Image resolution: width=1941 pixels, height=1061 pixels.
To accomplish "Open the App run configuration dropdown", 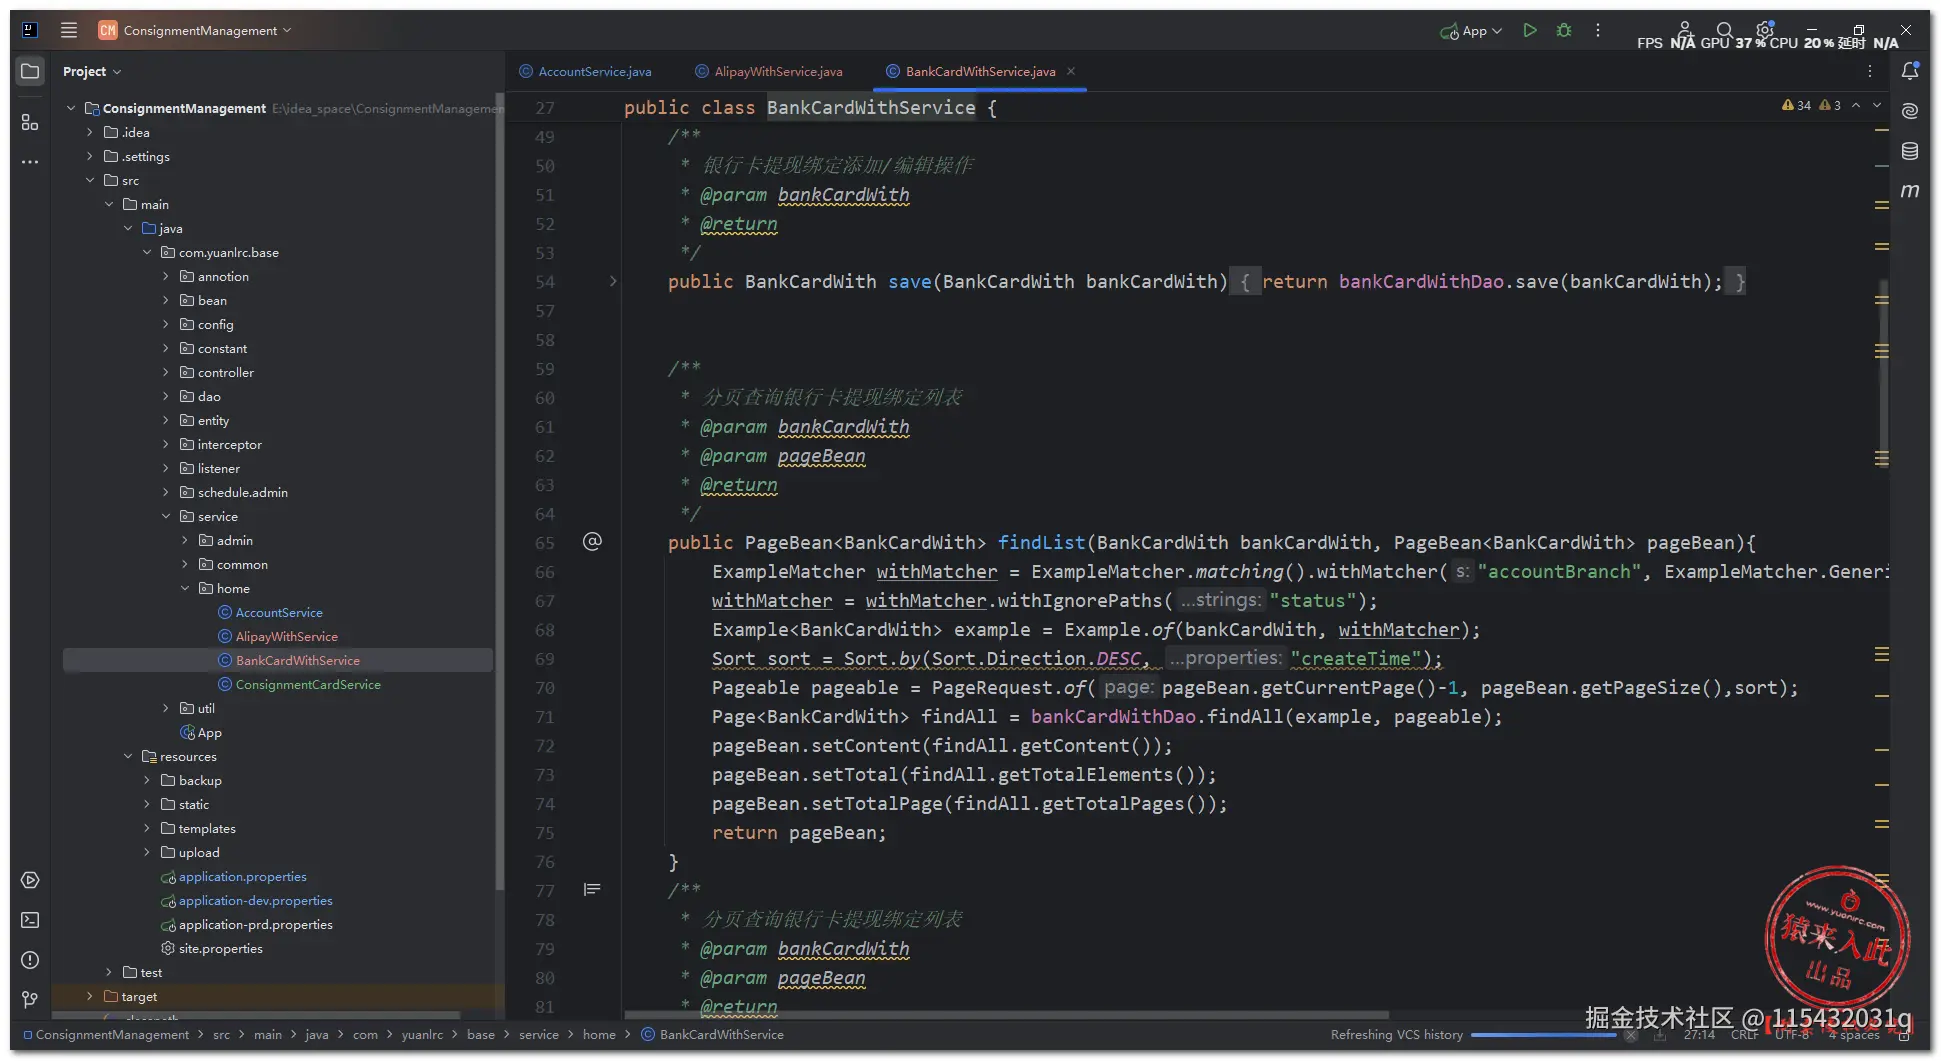I will pos(1471,31).
